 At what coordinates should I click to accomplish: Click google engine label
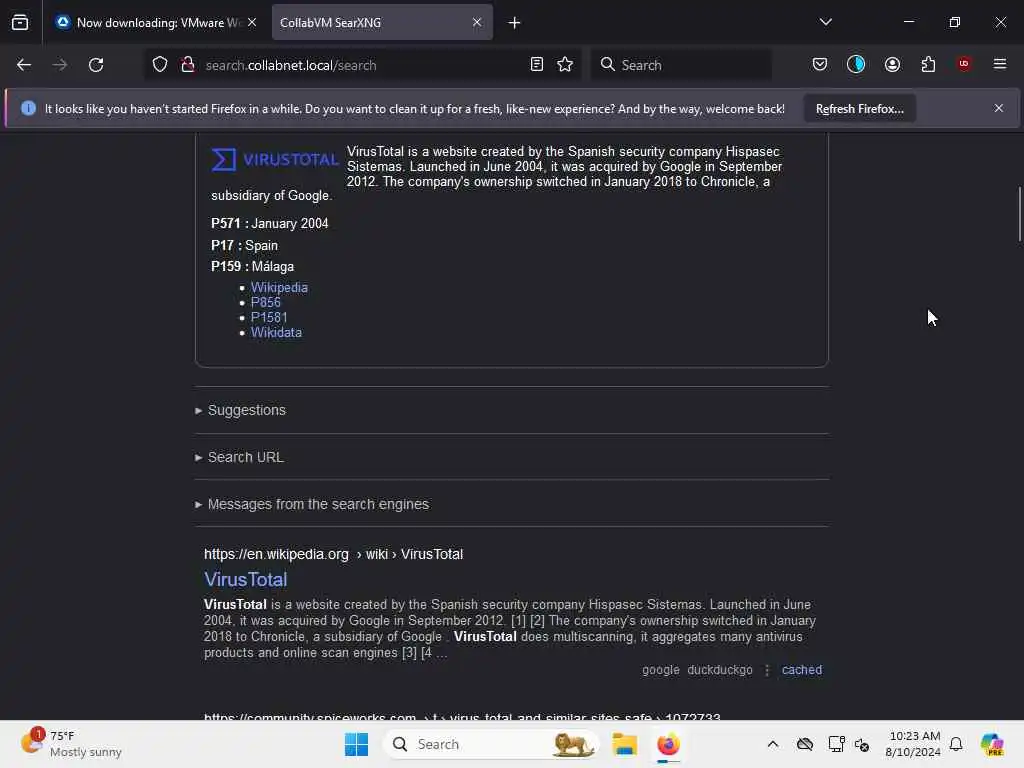click(660, 670)
